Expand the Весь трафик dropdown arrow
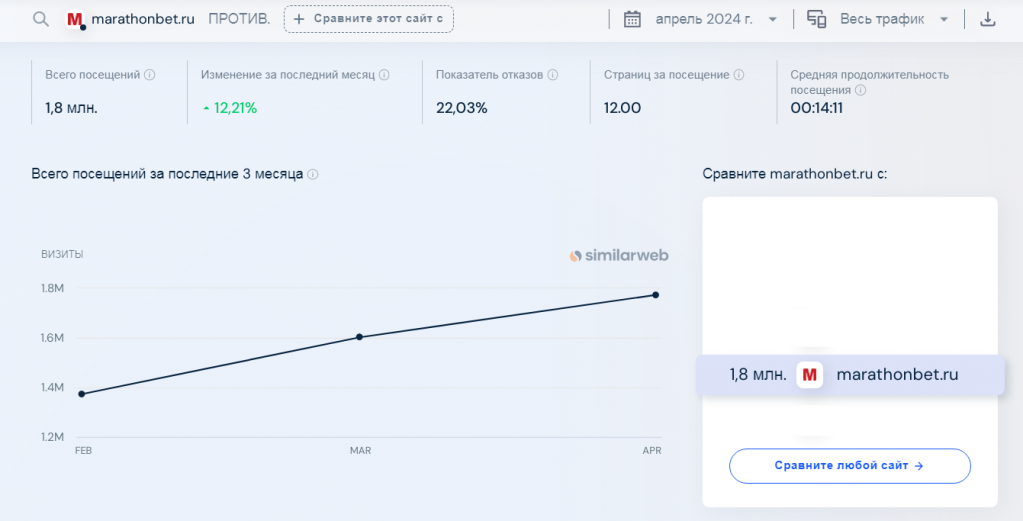The height and width of the screenshot is (521, 1023). click(943, 20)
